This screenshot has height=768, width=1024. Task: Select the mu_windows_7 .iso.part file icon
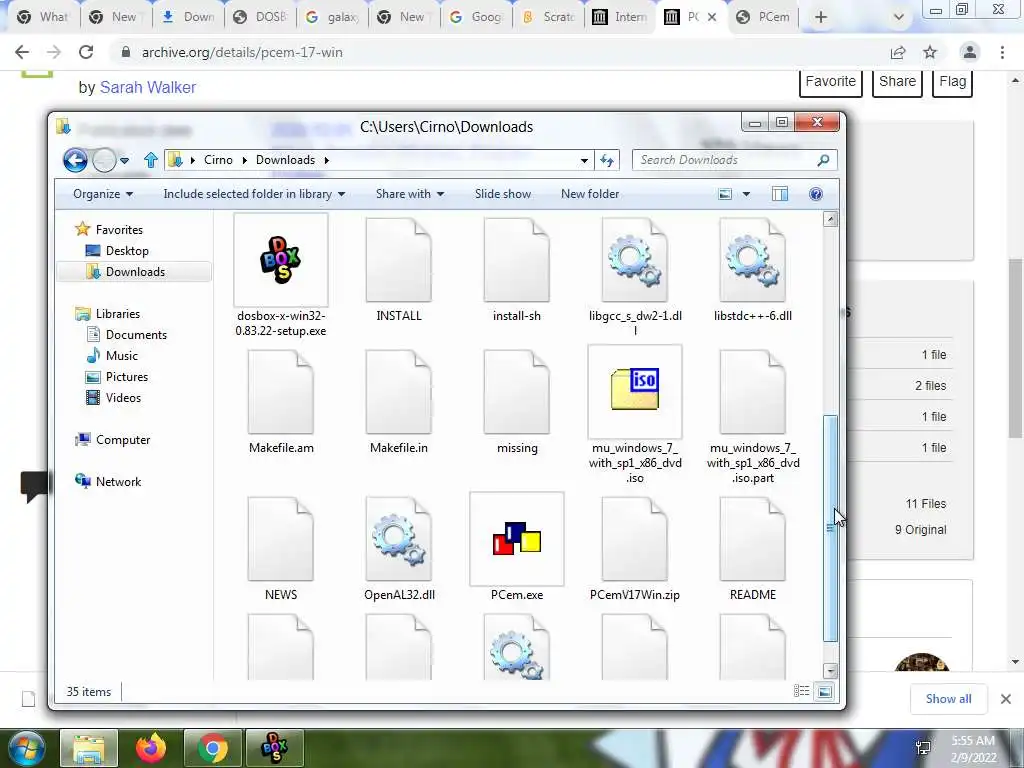(752, 392)
